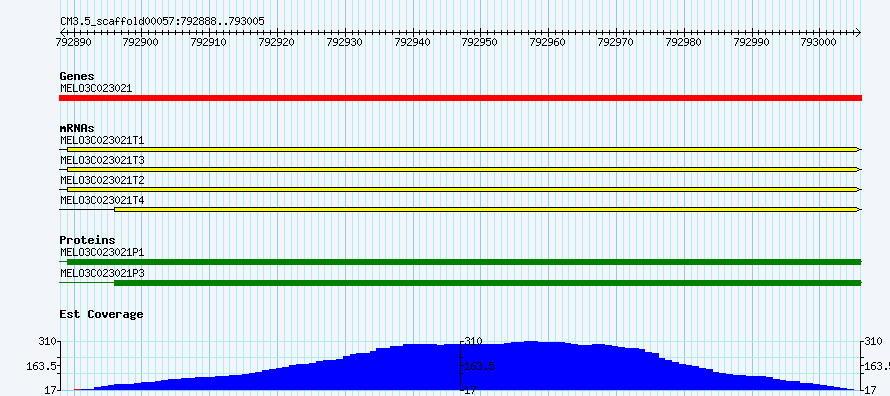The width and height of the screenshot is (890, 396).
Task: Click the MELO3C023021P3 text label
Action: coord(102,273)
